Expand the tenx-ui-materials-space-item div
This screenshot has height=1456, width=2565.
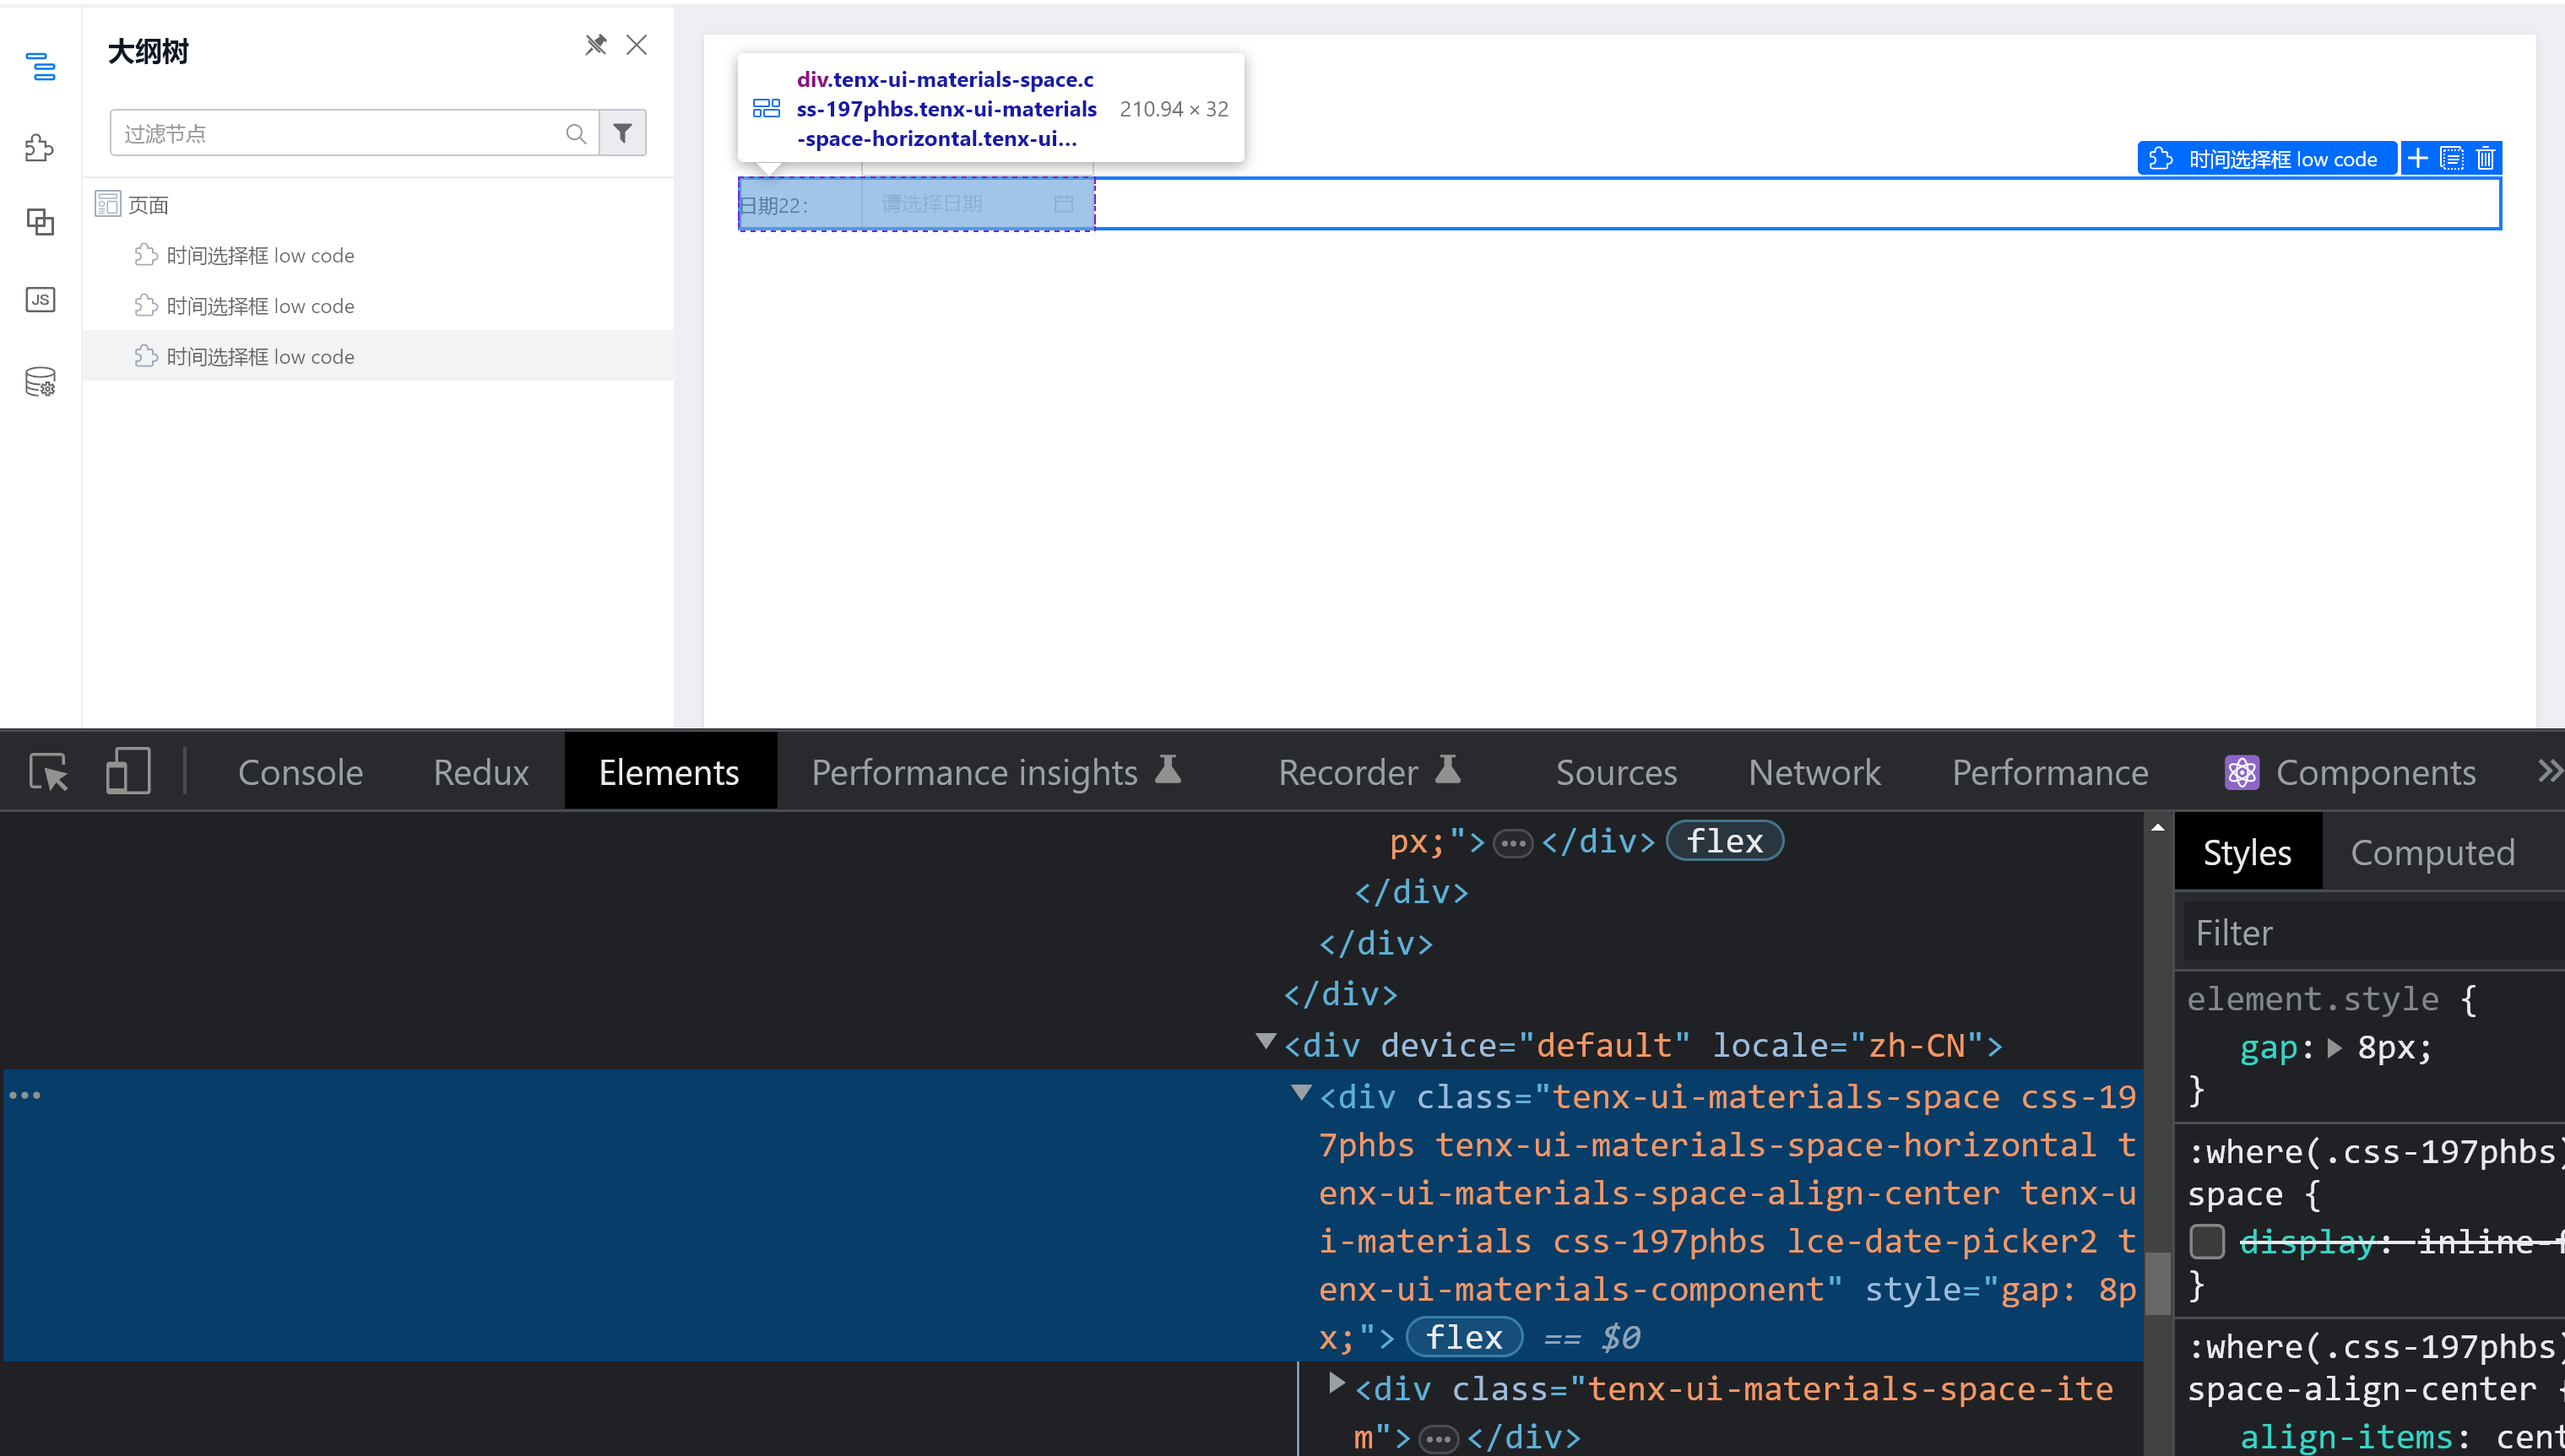pos(1336,1384)
